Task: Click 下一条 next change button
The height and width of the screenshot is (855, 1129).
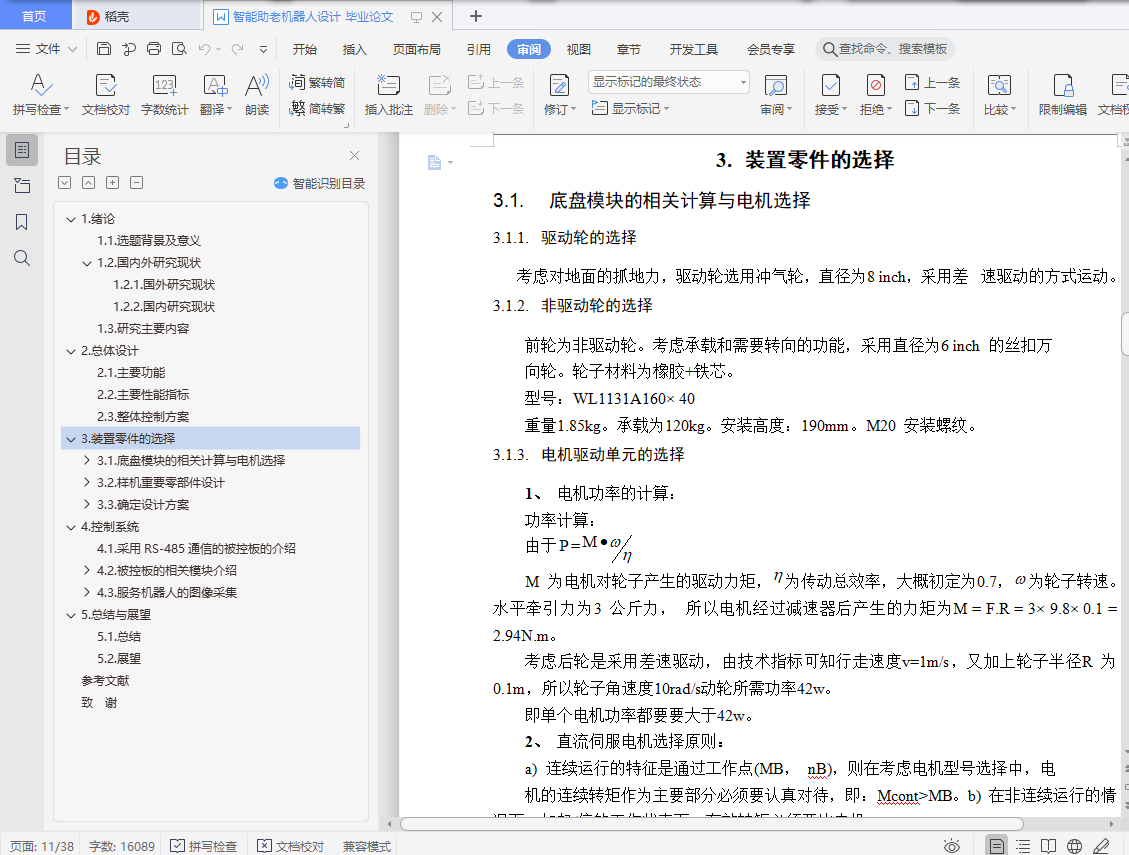Action: coord(932,109)
